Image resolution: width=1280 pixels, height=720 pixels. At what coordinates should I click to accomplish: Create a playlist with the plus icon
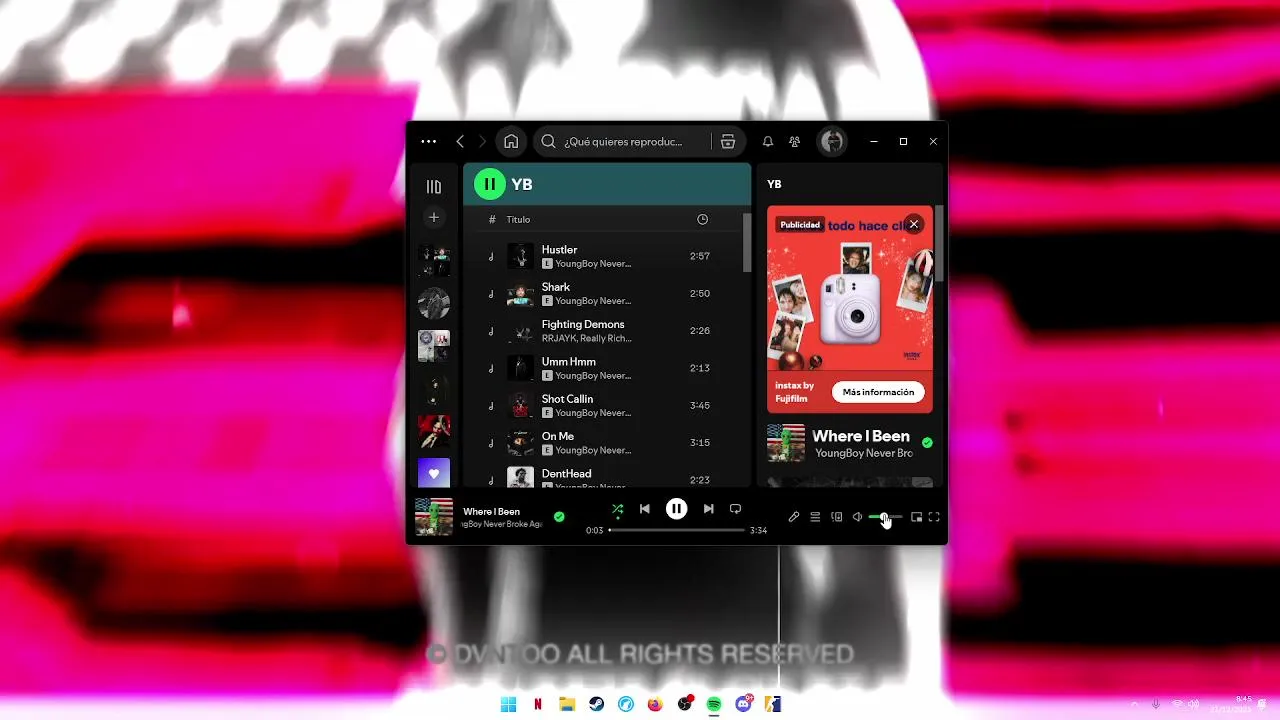click(434, 217)
